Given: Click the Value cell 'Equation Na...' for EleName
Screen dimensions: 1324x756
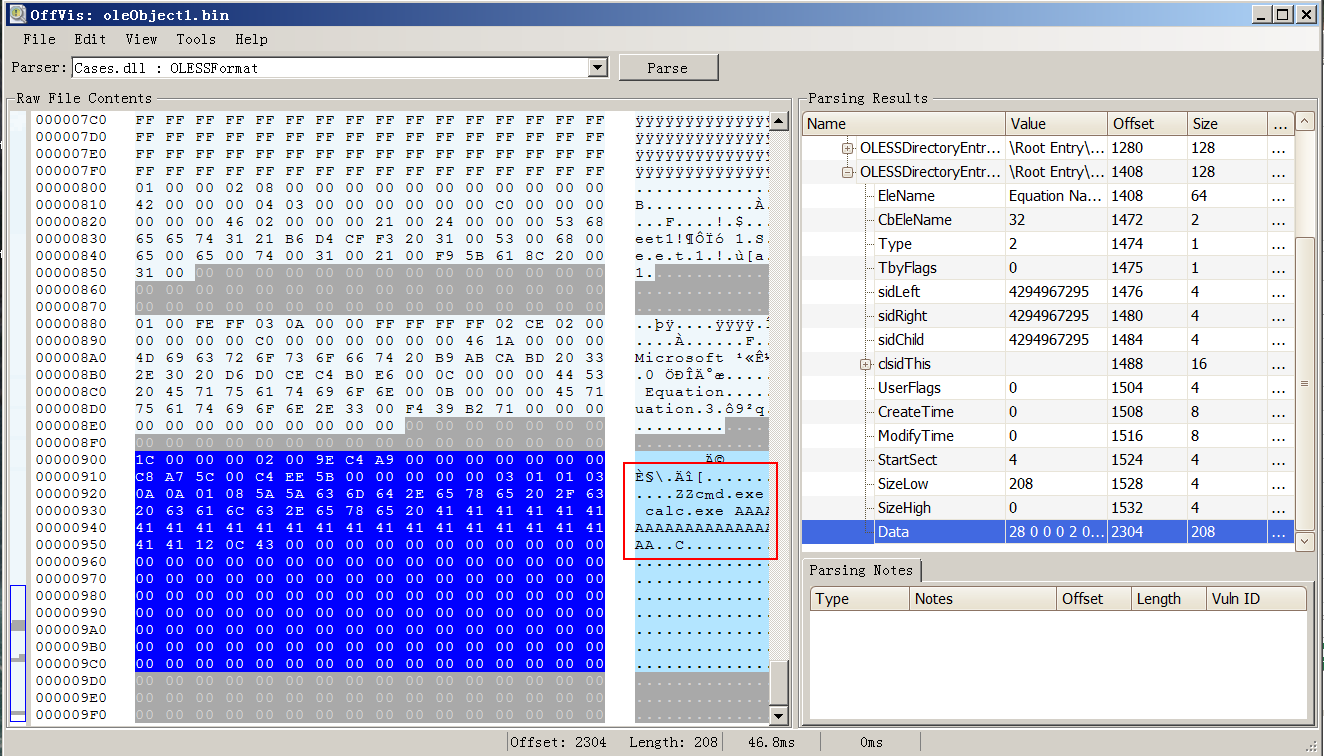Looking at the screenshot, I should coord(1056,196).
